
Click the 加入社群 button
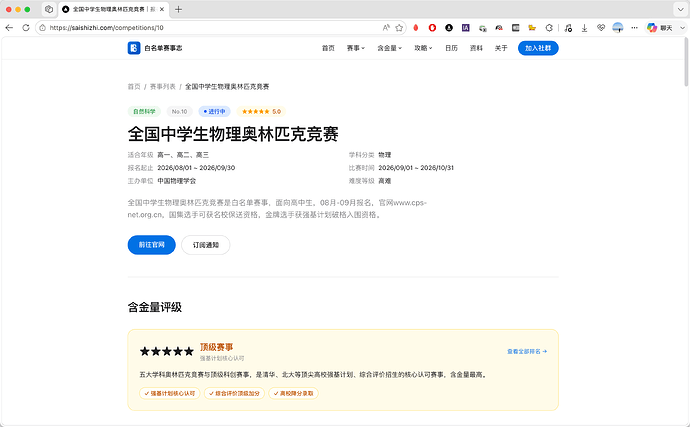pos(538,48)
